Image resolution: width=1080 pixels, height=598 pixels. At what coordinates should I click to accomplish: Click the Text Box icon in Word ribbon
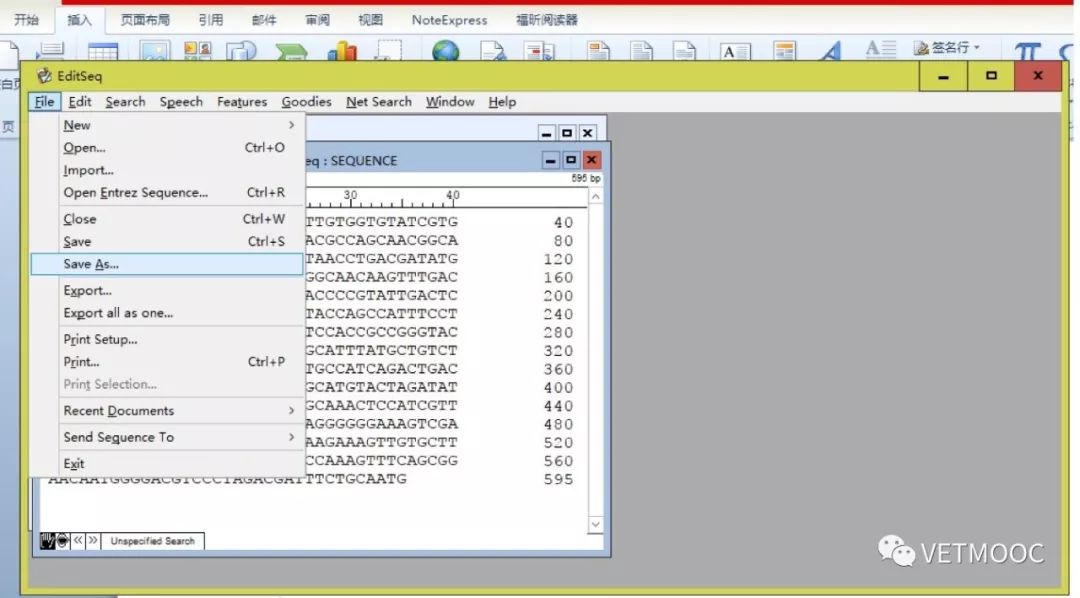735,52
